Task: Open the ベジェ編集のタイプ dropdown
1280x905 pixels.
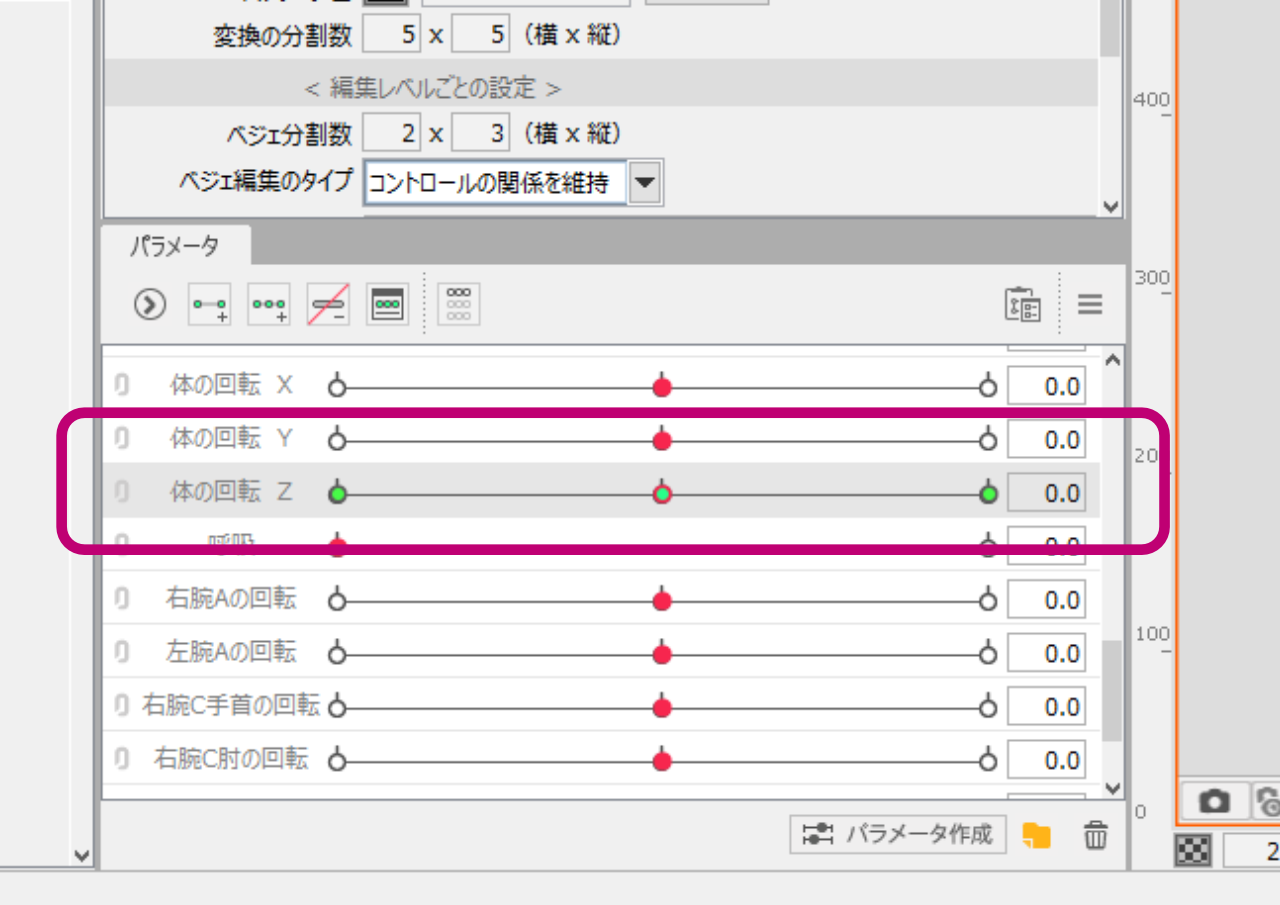Action: coord(645,183)
